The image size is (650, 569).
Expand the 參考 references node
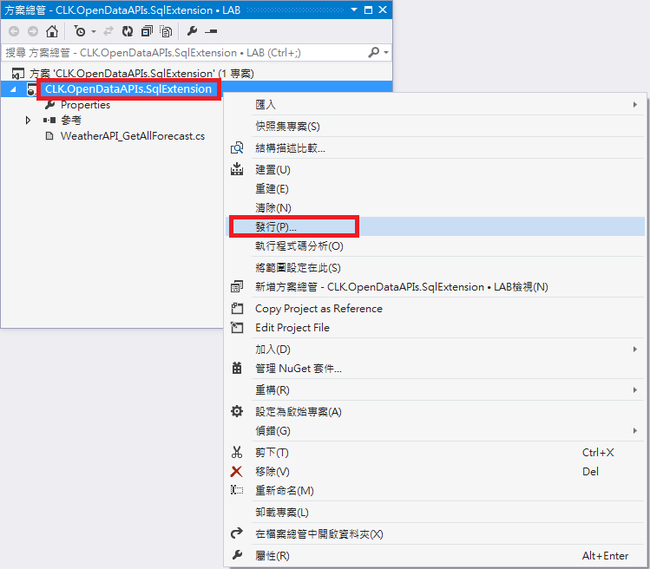28,120
